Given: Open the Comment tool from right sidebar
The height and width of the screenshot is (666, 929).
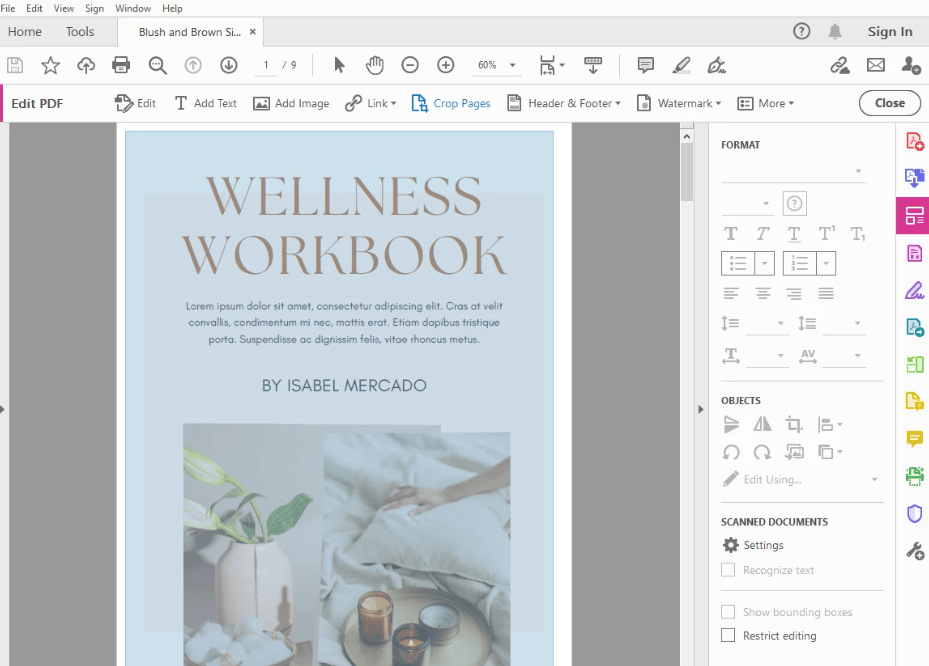Looking at the screenshot, I should (x=913, y=438).
